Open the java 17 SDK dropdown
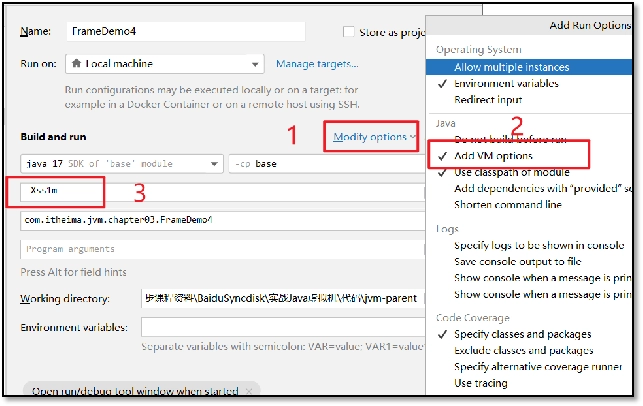Image resolution: width=643 pixels, height=406 pixels. (x=122, y=164)
